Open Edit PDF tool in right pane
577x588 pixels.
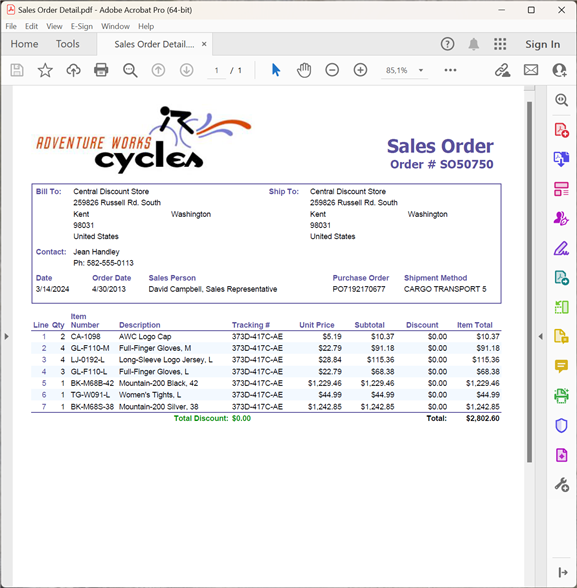click(x=561, y=189)
